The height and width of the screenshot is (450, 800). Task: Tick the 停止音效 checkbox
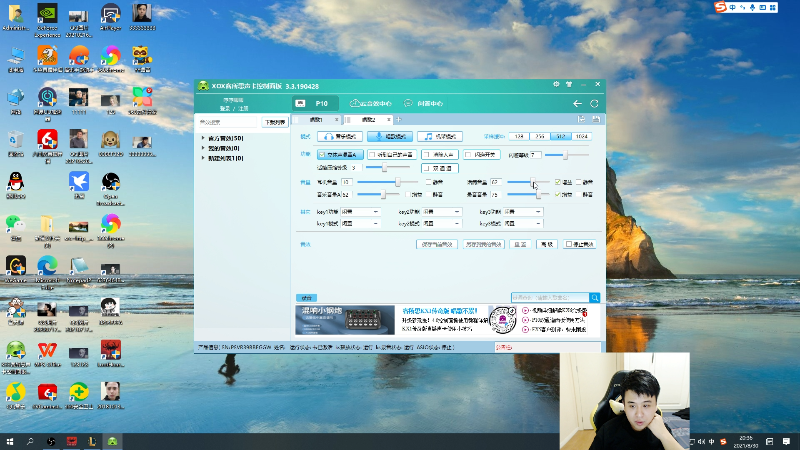point(569,244)
